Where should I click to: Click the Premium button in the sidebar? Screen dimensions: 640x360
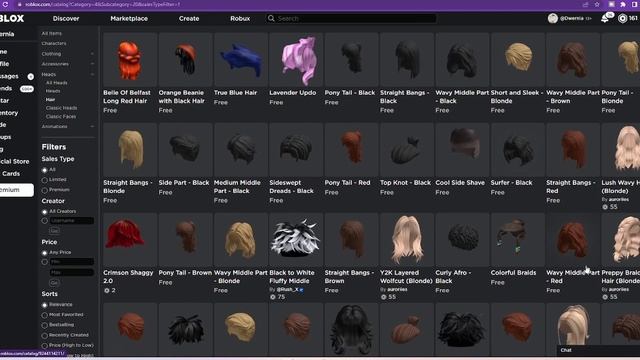pyautogui.click(x=16, y=190)
